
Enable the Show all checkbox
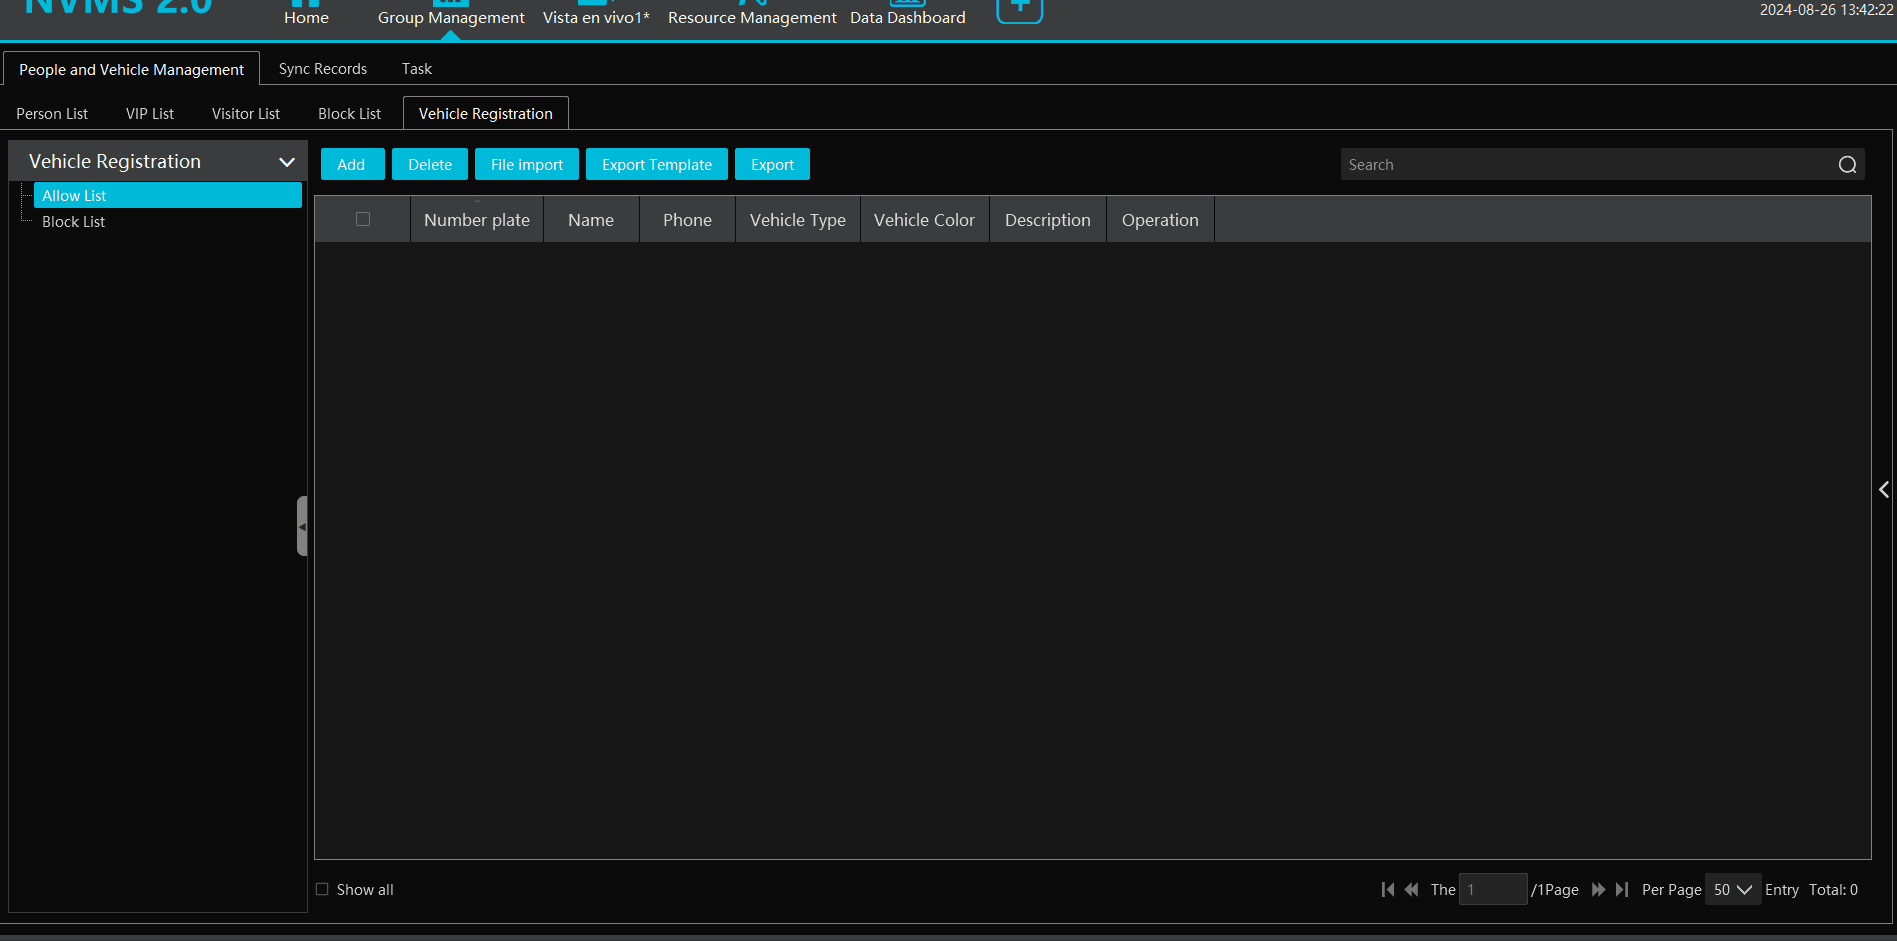coord(322,889)
